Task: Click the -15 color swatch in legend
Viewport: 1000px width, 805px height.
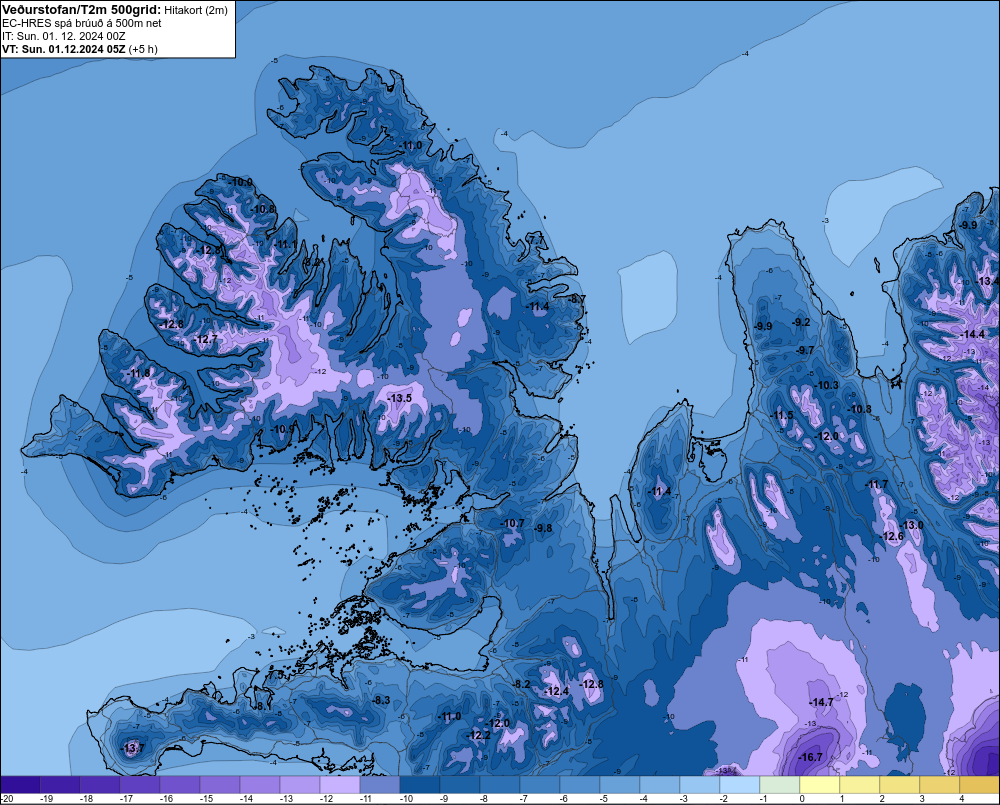Action: [219, 784]
